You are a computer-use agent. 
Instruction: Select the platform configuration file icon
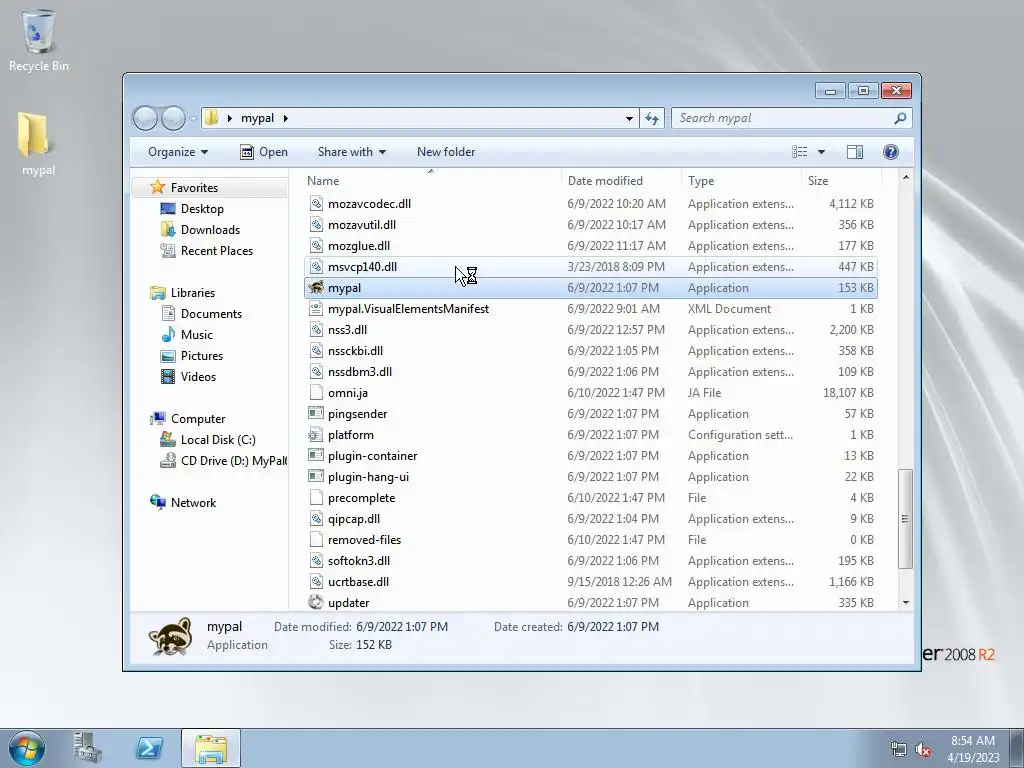click(316, 435)
